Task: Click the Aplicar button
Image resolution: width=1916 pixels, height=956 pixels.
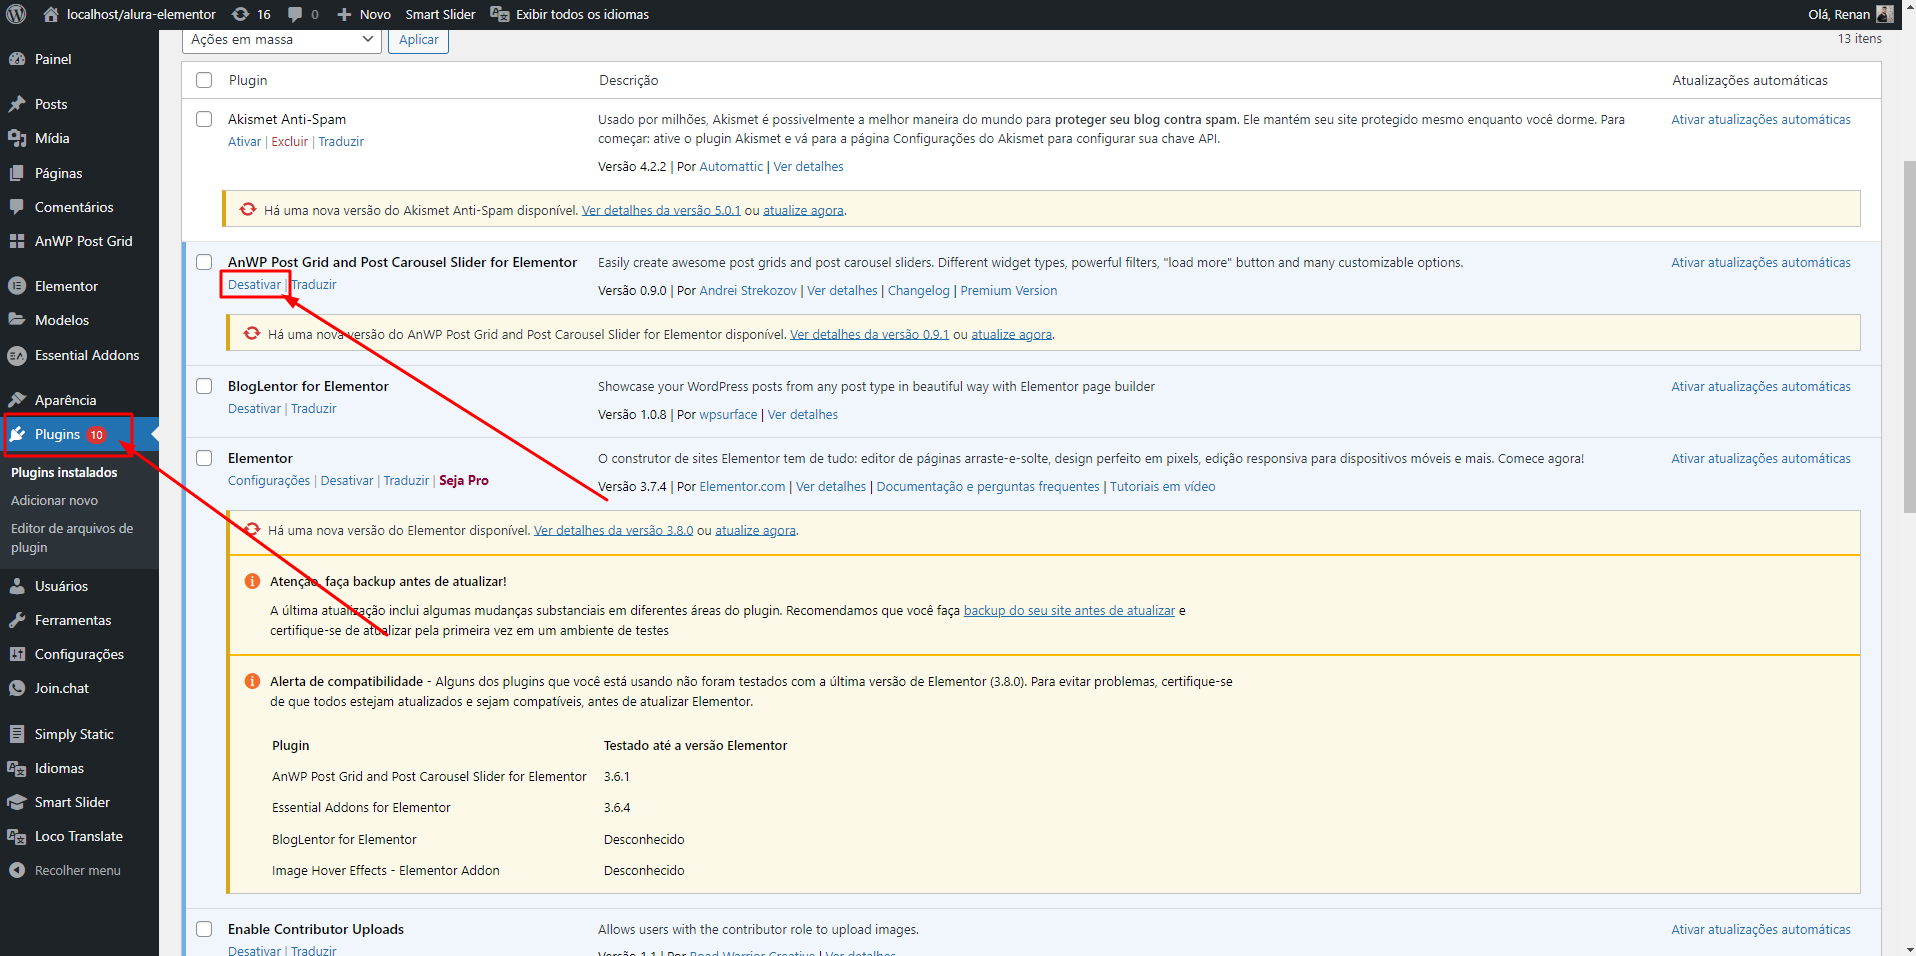Action: pos(418,40)
